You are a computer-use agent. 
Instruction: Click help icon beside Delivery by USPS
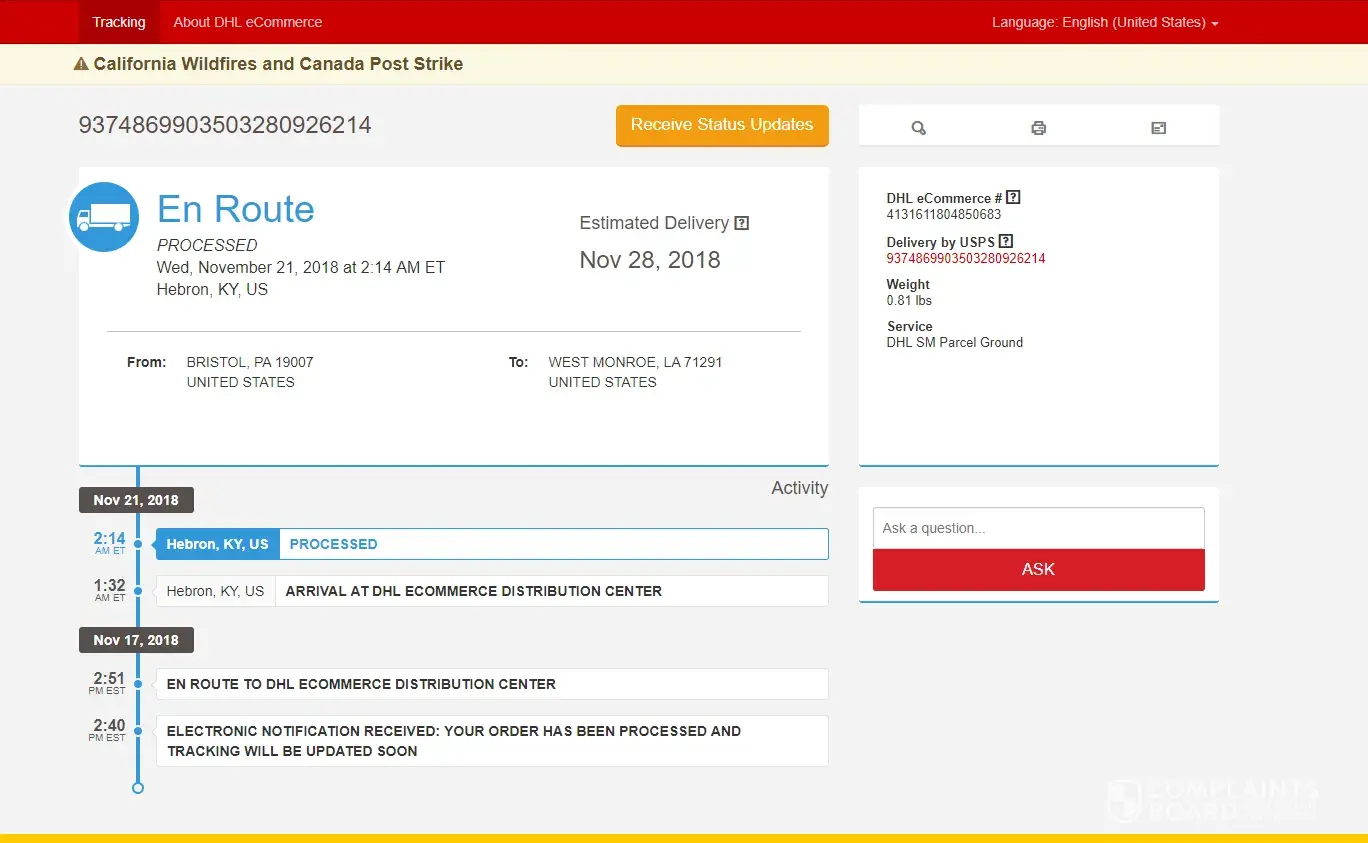pos(1006,242)
